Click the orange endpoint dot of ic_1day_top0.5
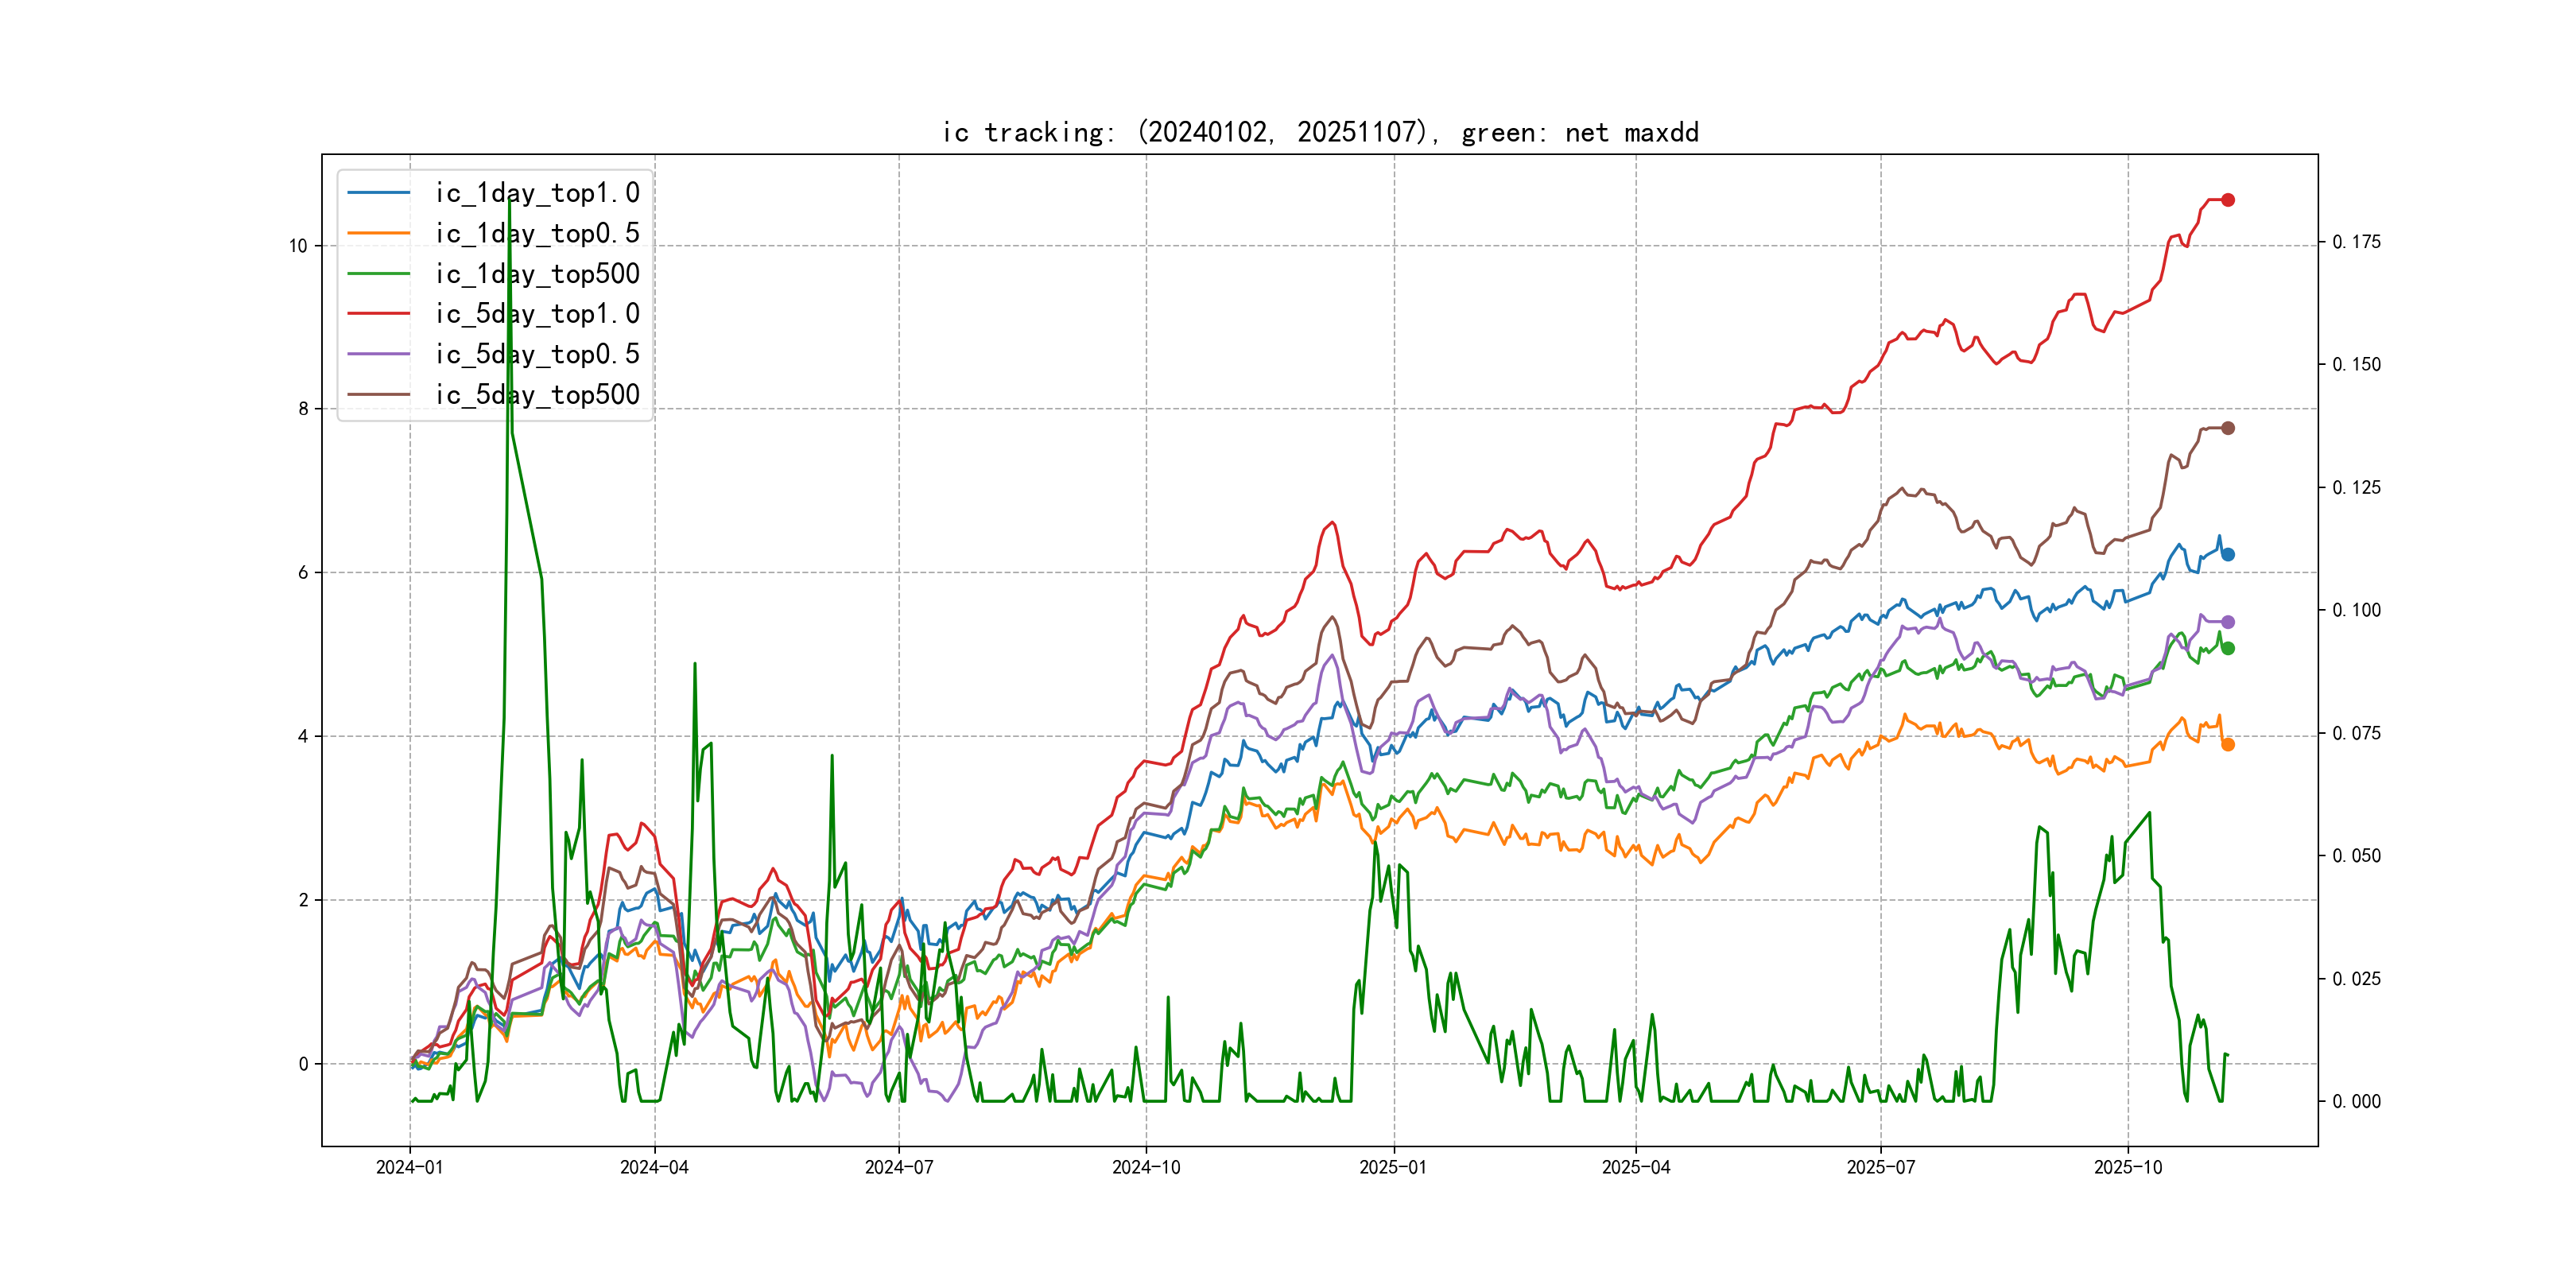This screenshot has width=2576, height=1288. point(2227,744)
